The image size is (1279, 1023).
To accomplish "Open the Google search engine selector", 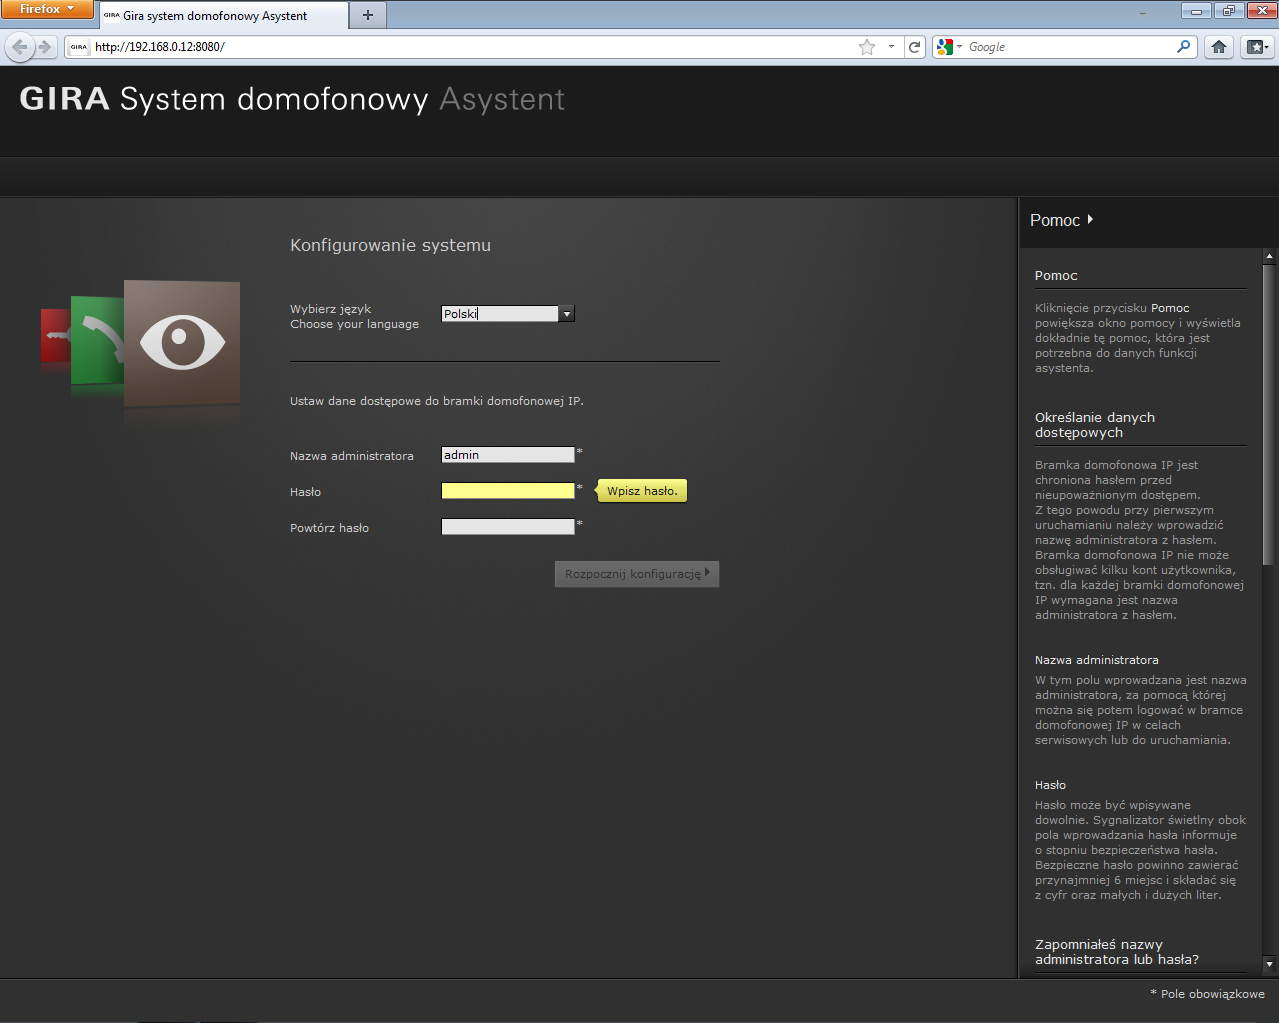I will pos(948,47).
